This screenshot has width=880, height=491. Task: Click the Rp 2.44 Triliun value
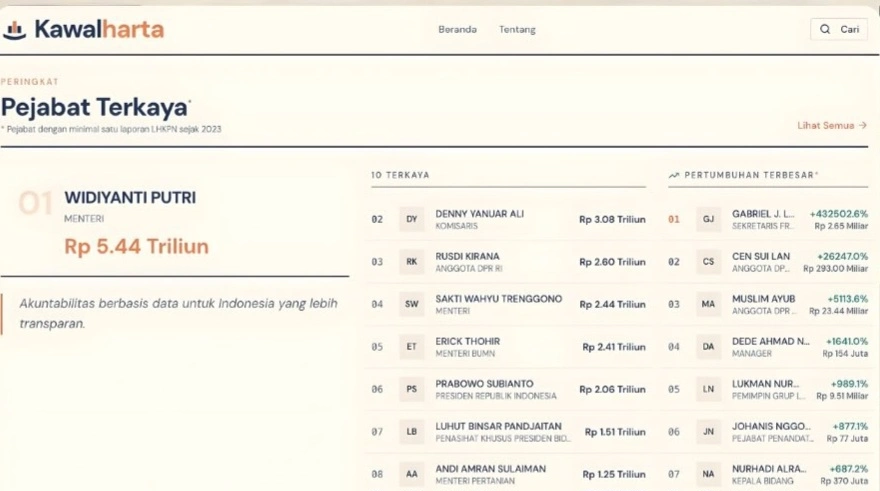[x=612, y=304]
